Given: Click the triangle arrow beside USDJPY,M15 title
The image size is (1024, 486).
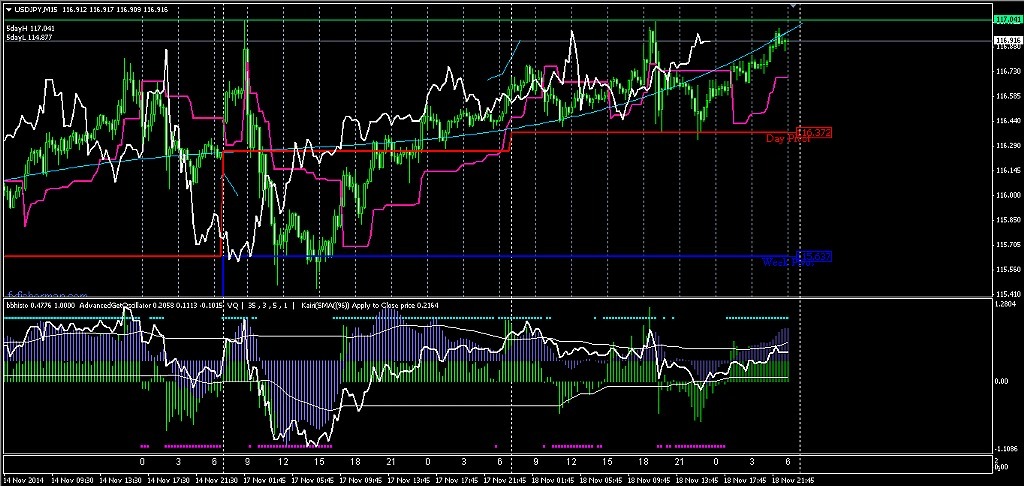Looking at the screenshot, I should [9, 9].
